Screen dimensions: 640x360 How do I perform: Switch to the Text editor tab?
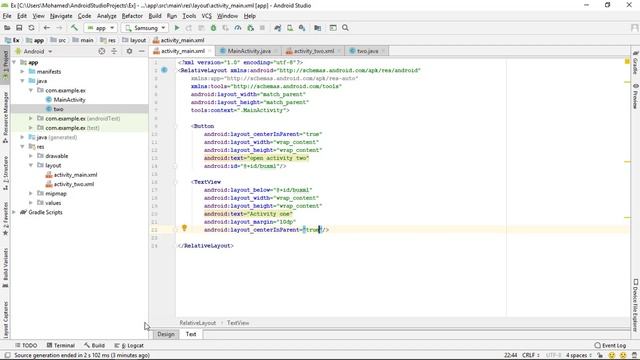[x=191, y=334]
